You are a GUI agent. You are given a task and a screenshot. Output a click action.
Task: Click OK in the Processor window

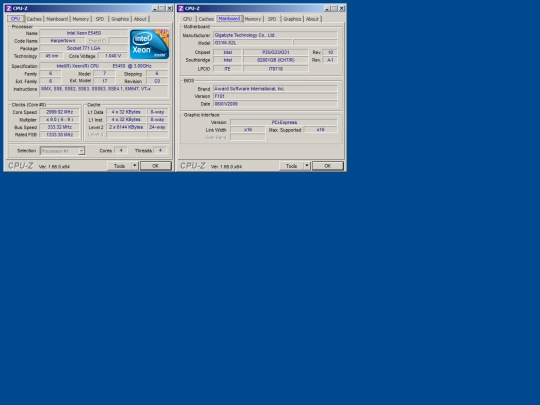tap(156, 166)
